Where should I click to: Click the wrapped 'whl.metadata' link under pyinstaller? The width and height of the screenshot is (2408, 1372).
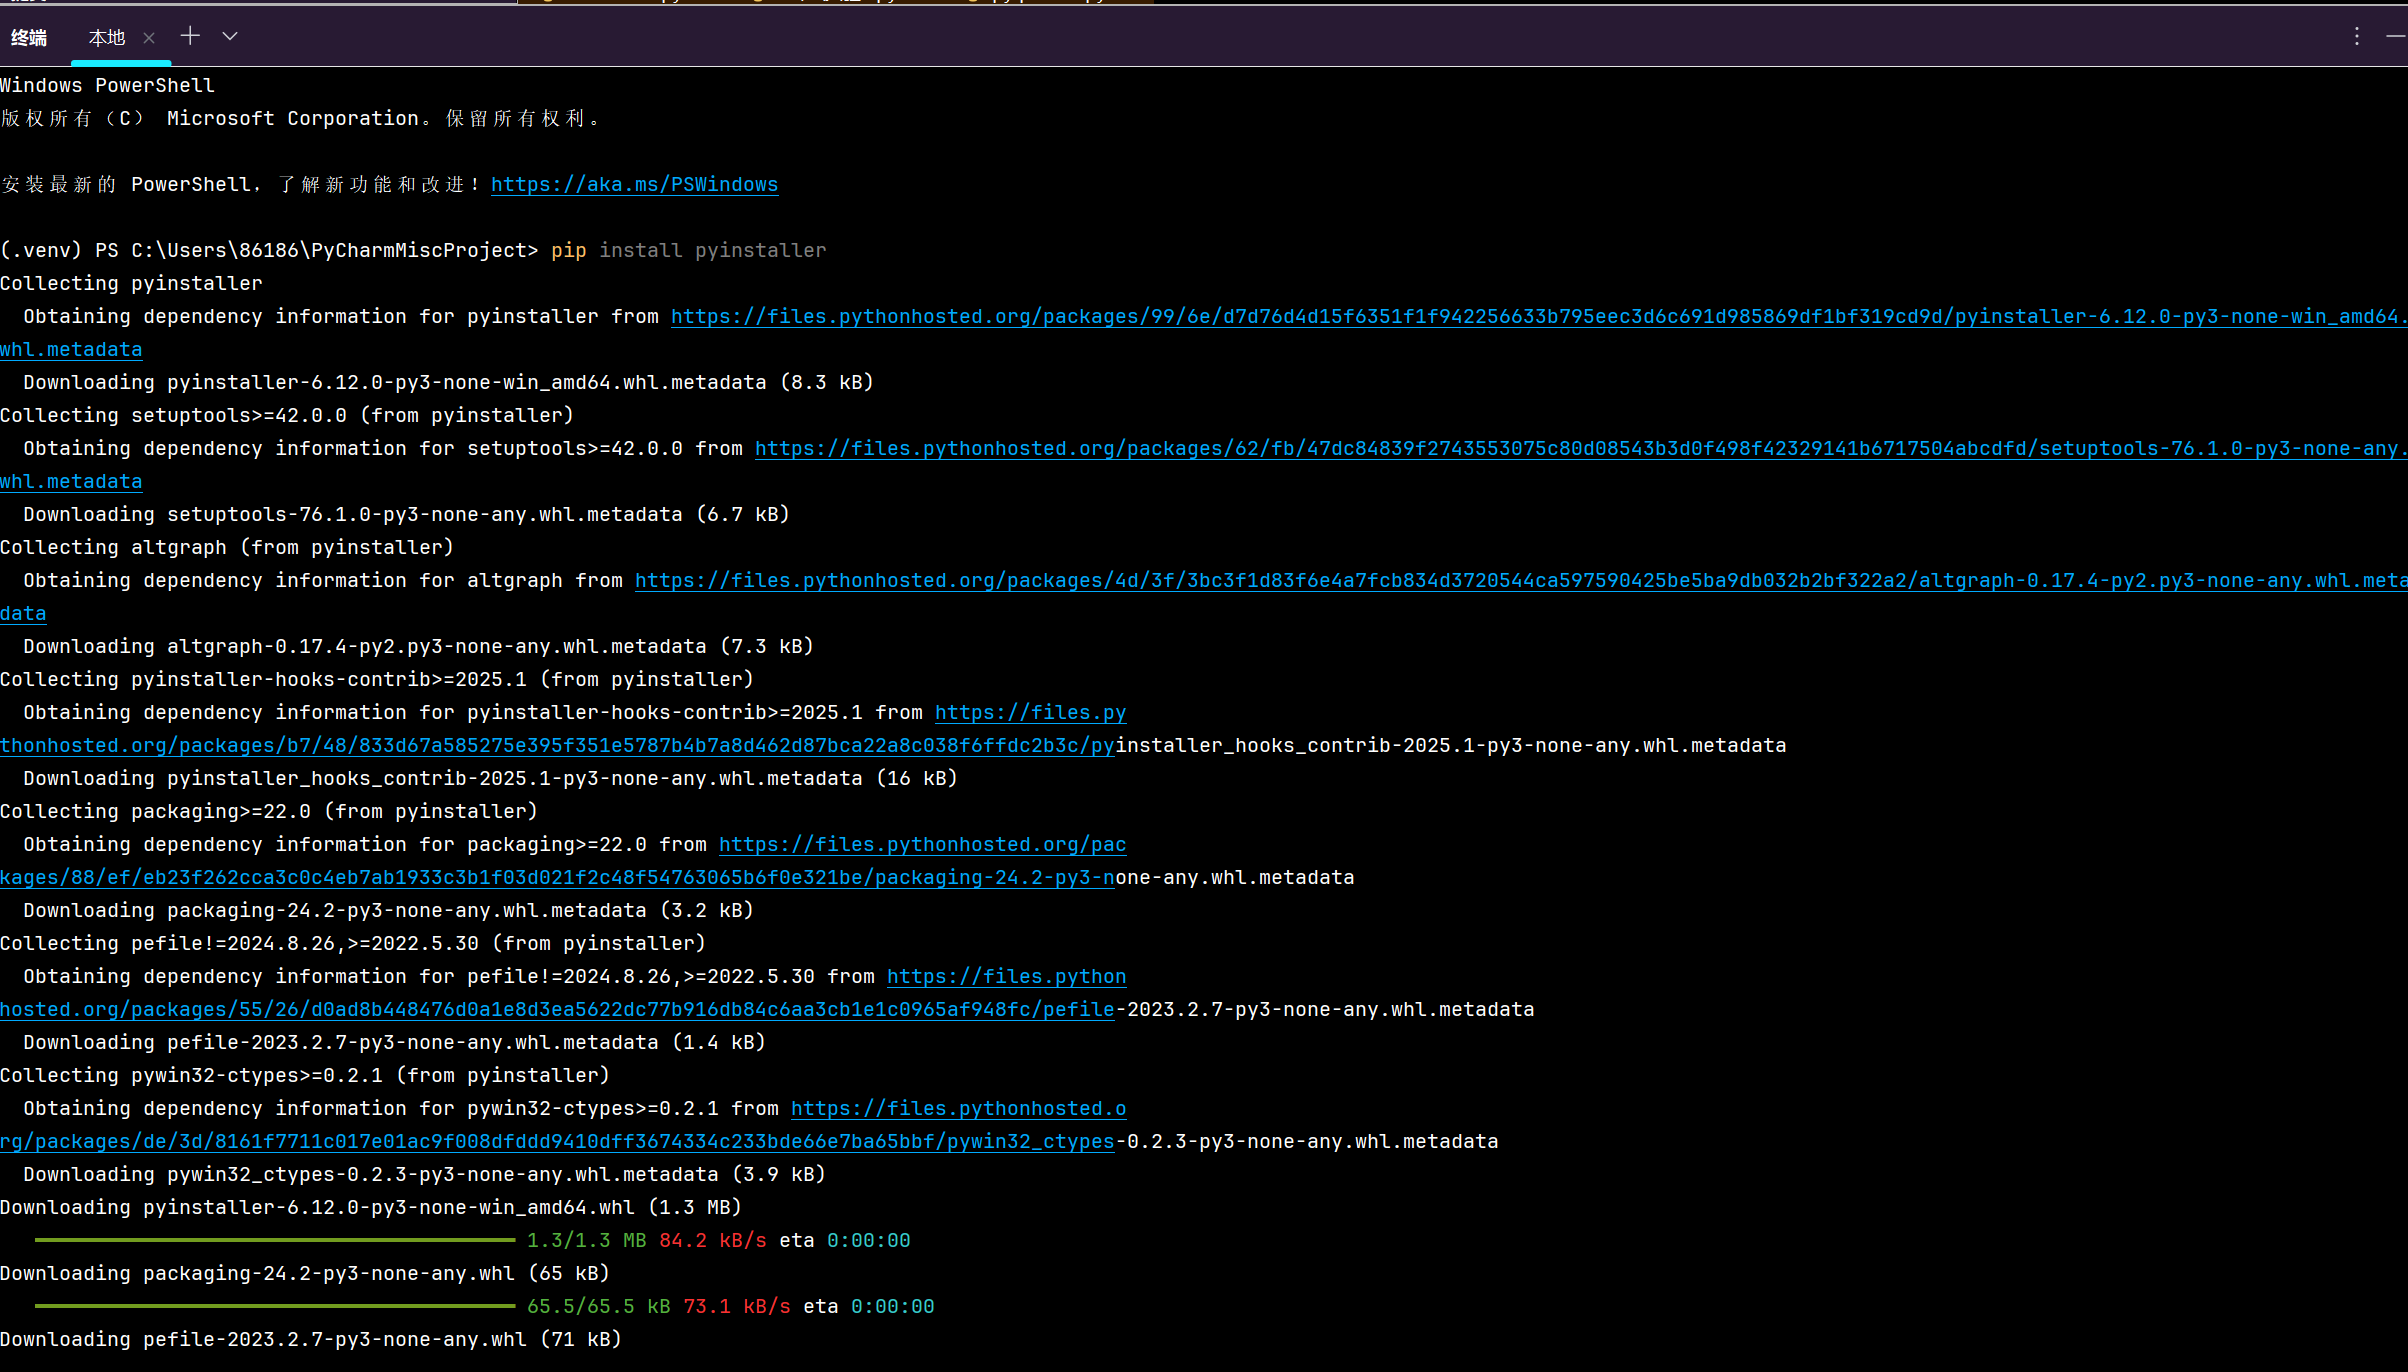click(x=71, y=350)
